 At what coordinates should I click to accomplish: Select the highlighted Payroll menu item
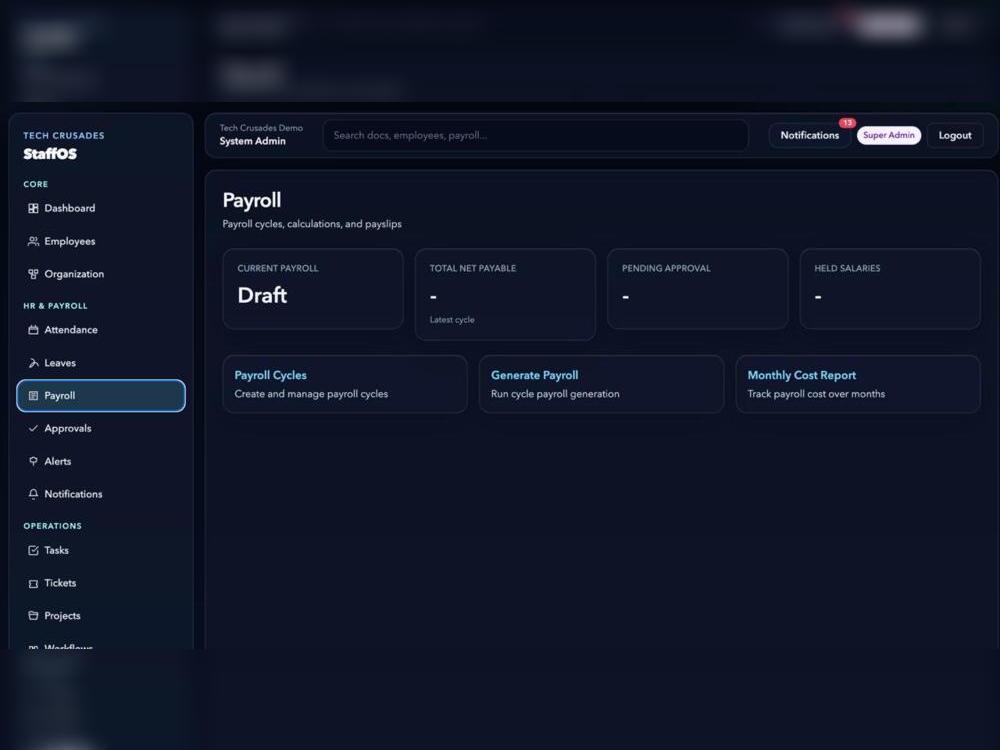point(101,395)
